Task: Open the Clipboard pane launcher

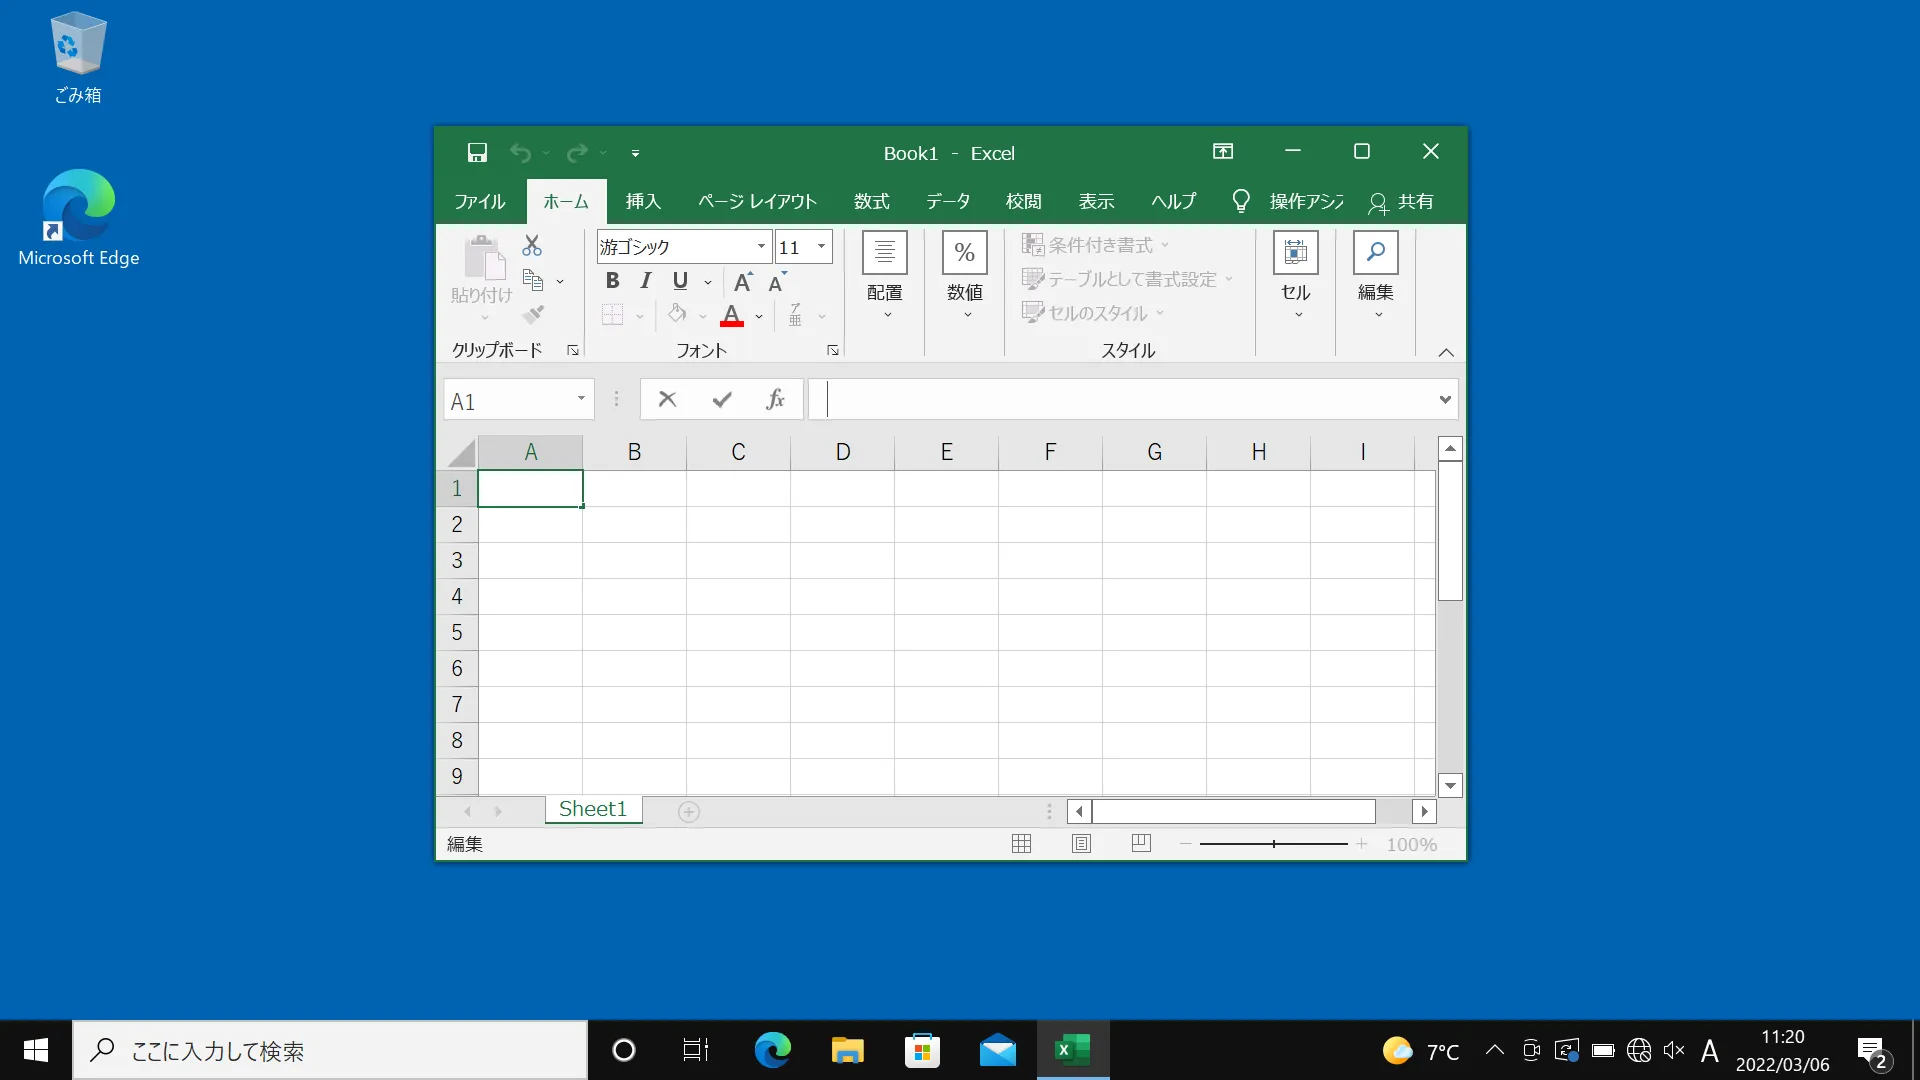Action: click(x=573, y=350)
